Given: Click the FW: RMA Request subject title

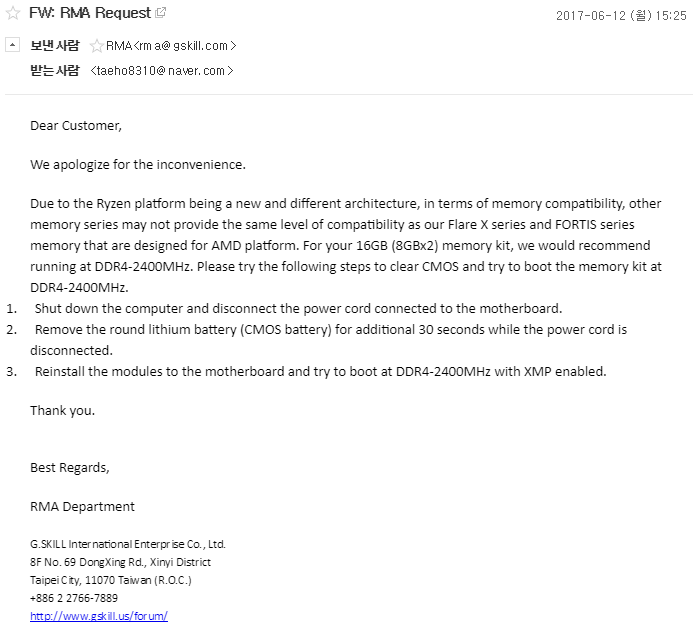Looking at the screenshot, I should click(x=90, y=14).
